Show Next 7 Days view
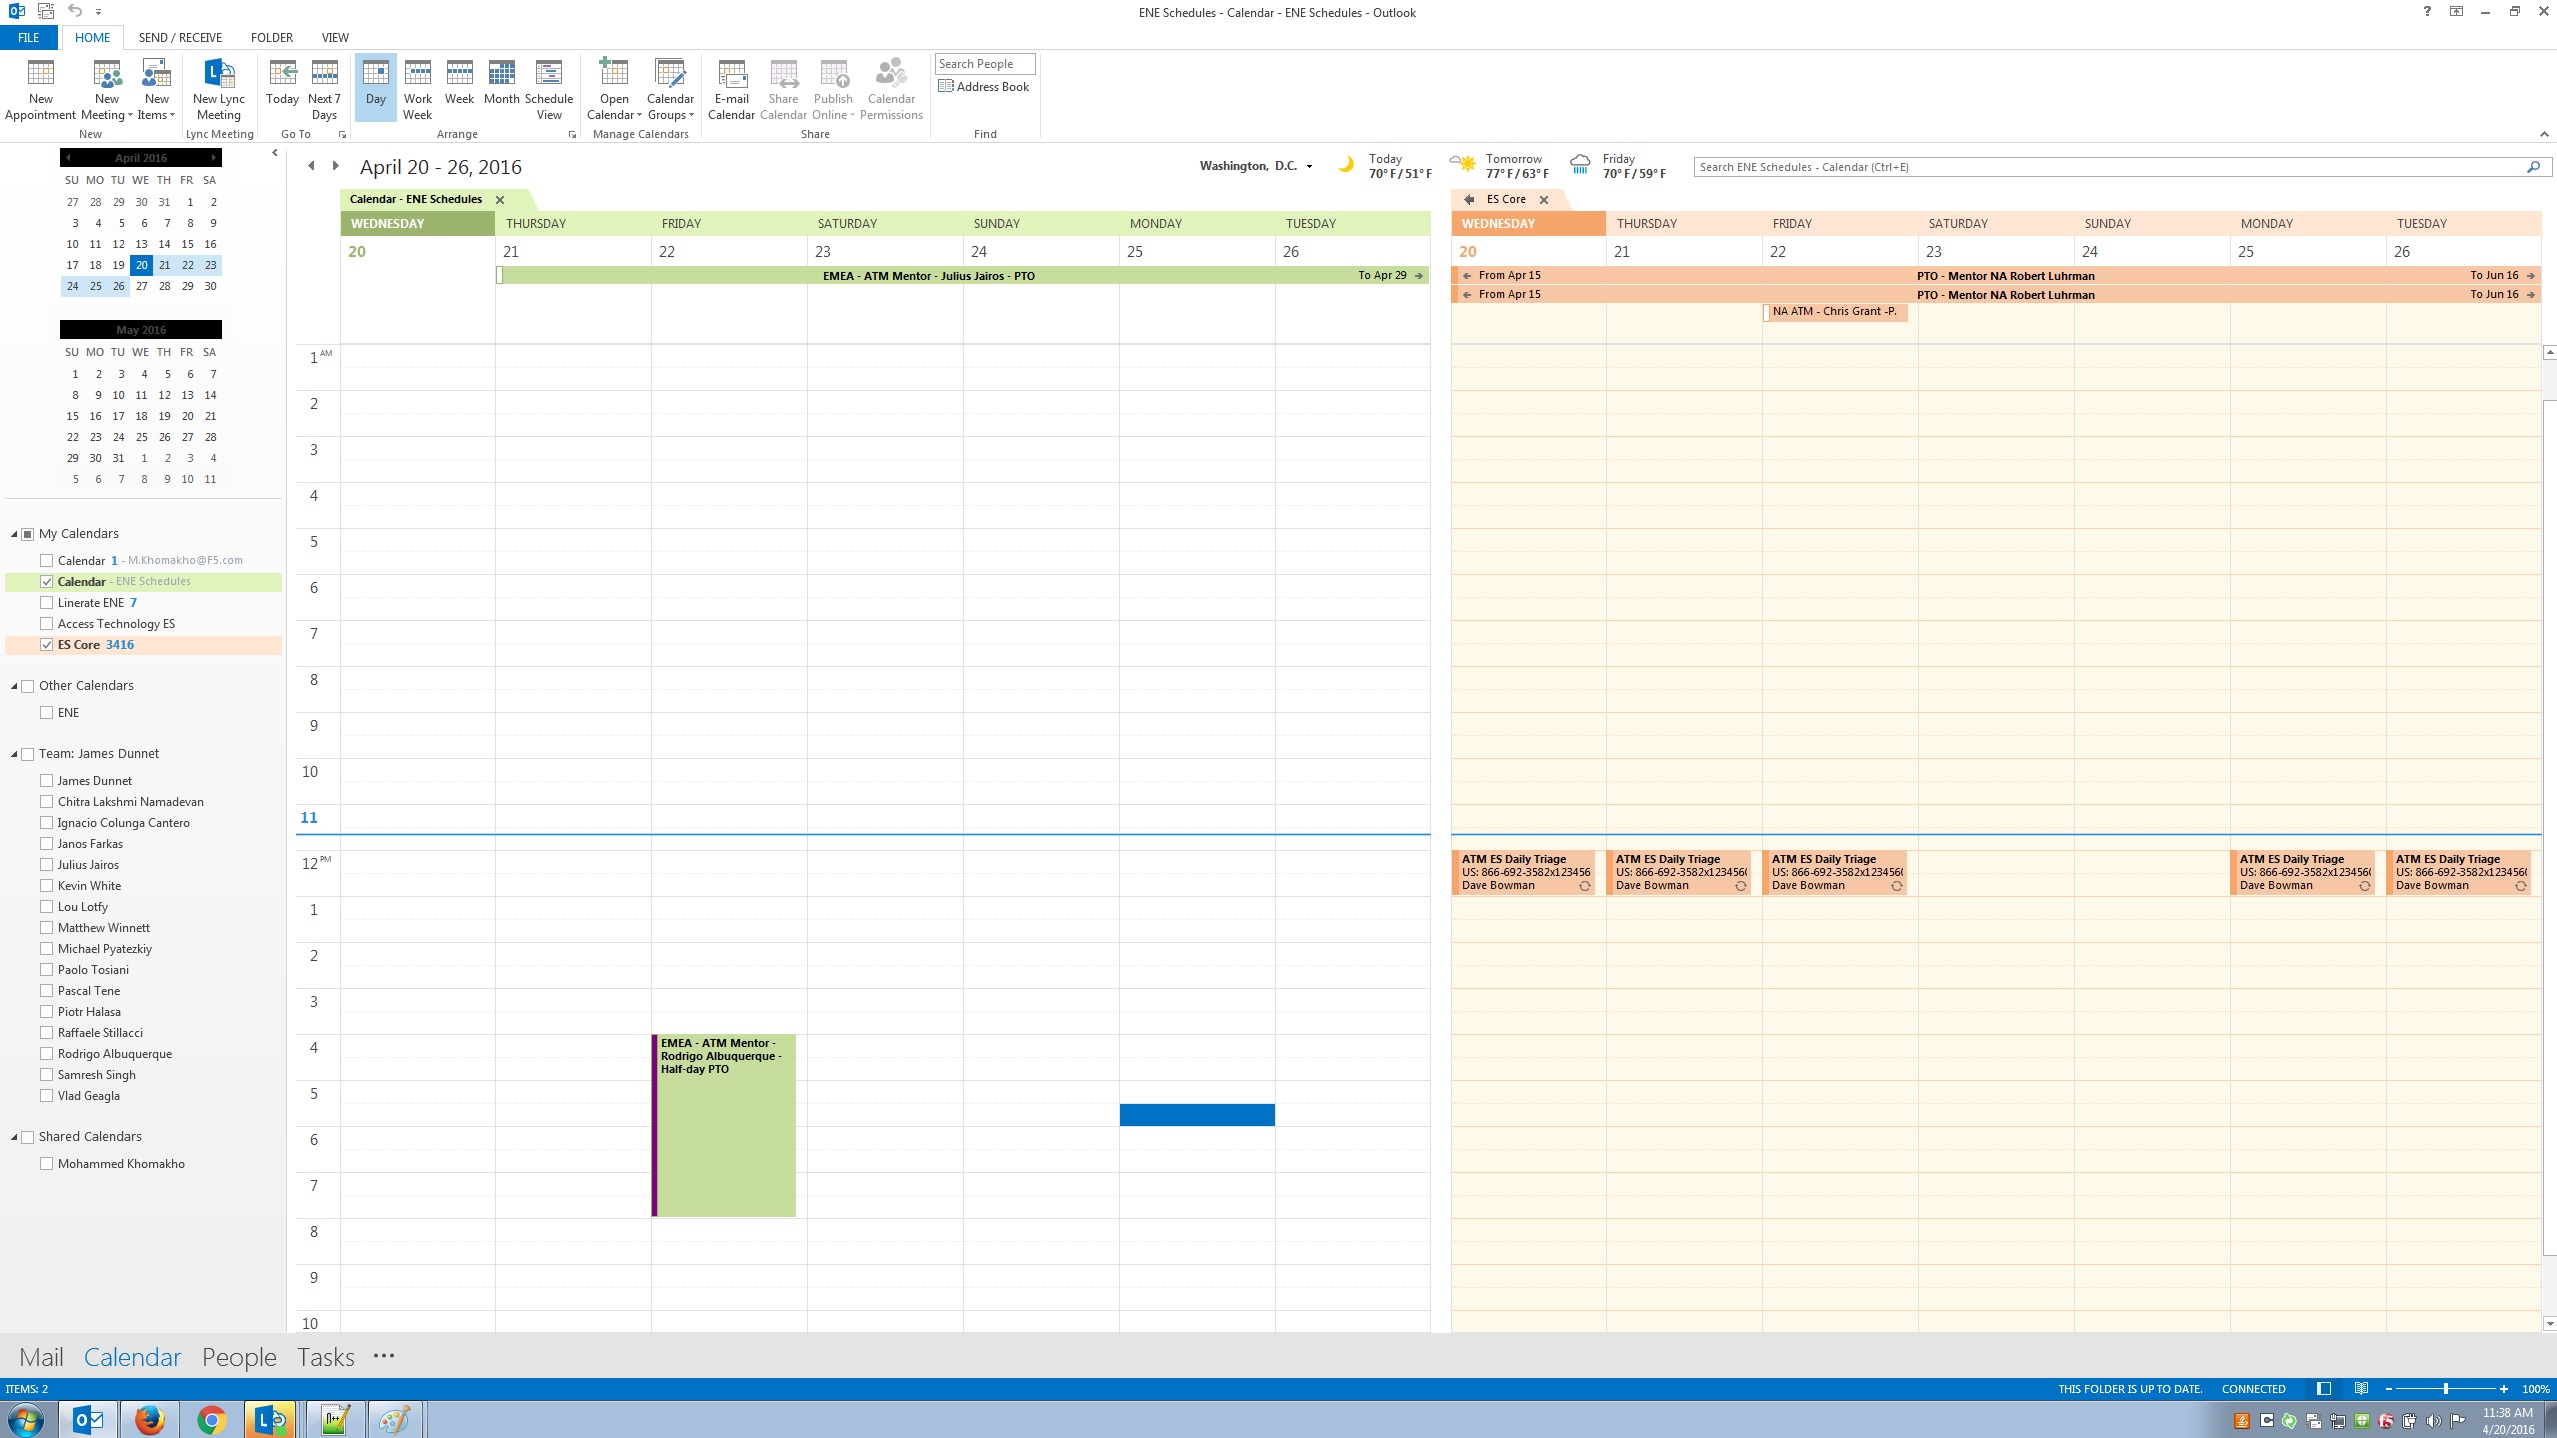 click(324, 89)
